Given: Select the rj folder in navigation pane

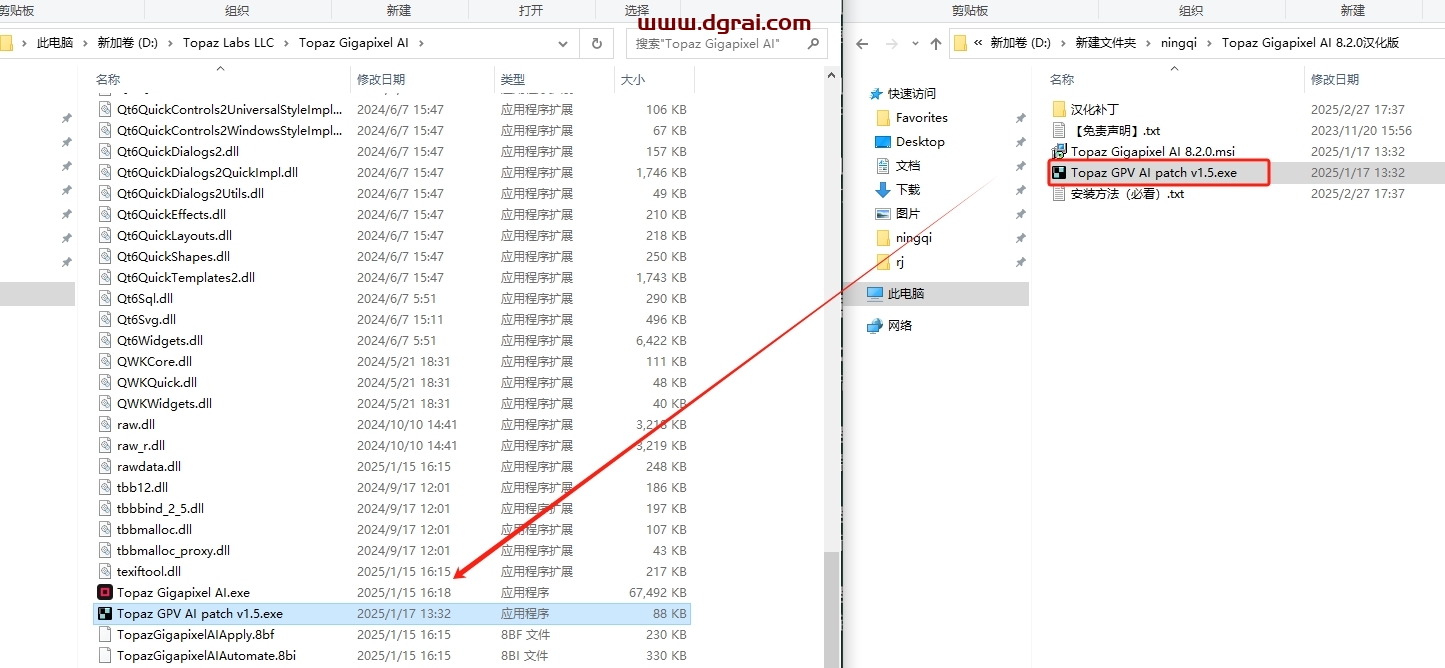Looking at the screenshot, I should pos(900,262).
